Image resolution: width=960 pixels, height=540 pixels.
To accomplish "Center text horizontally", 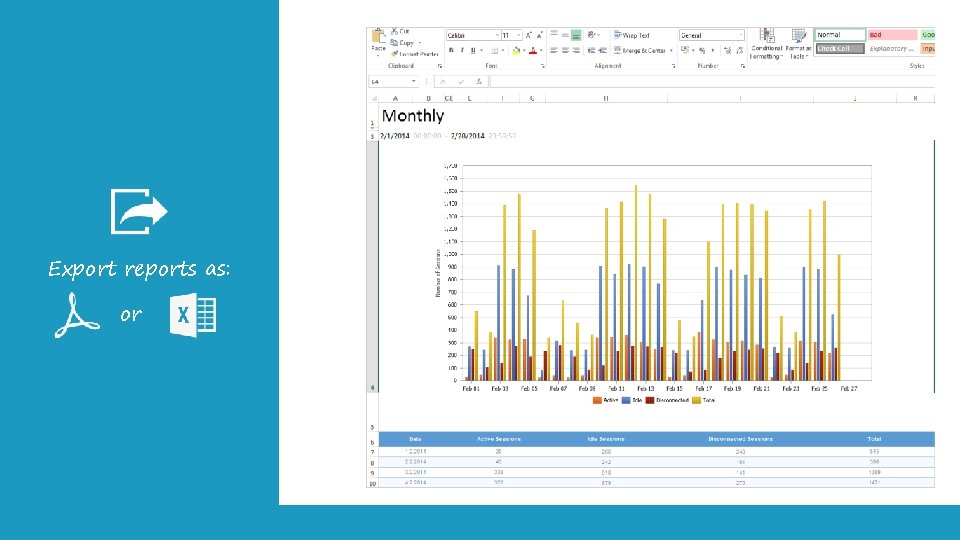I will pos(565,50).
